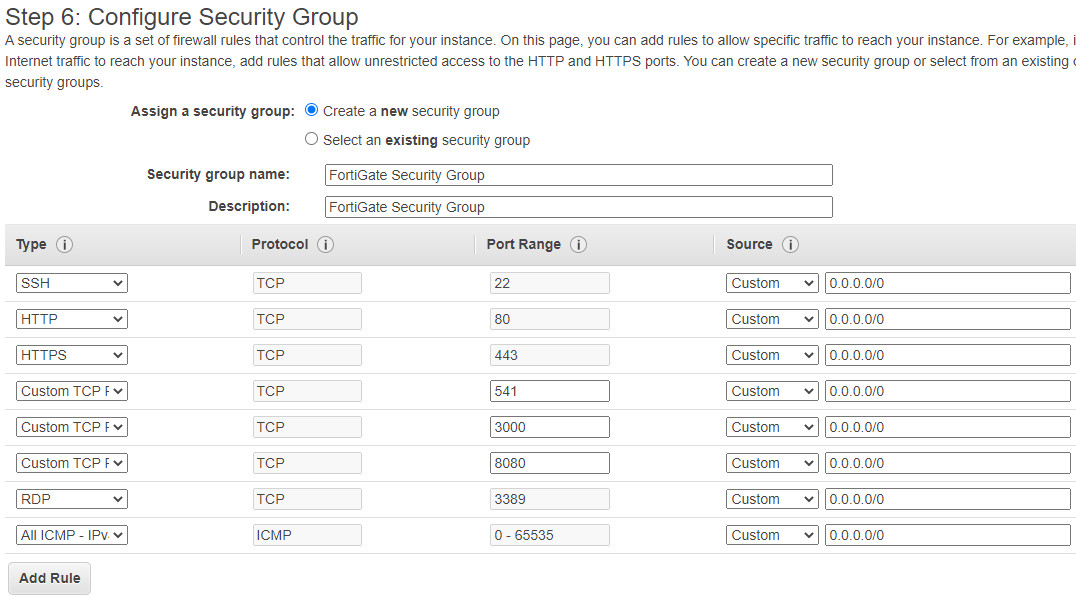
Task: Click the source CIDR field in HTTP row
Action: [x=948, y=319]
